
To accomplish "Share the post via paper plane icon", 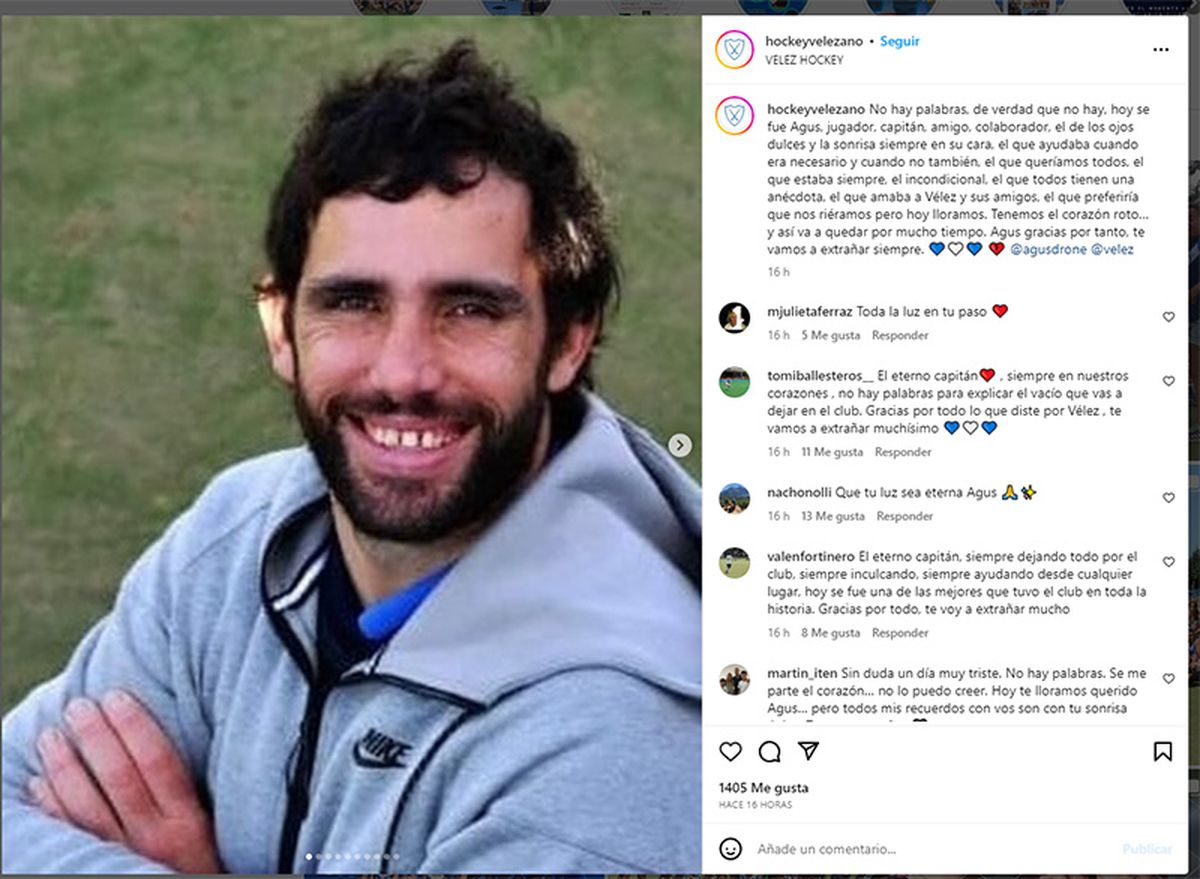I will (809, 751).
